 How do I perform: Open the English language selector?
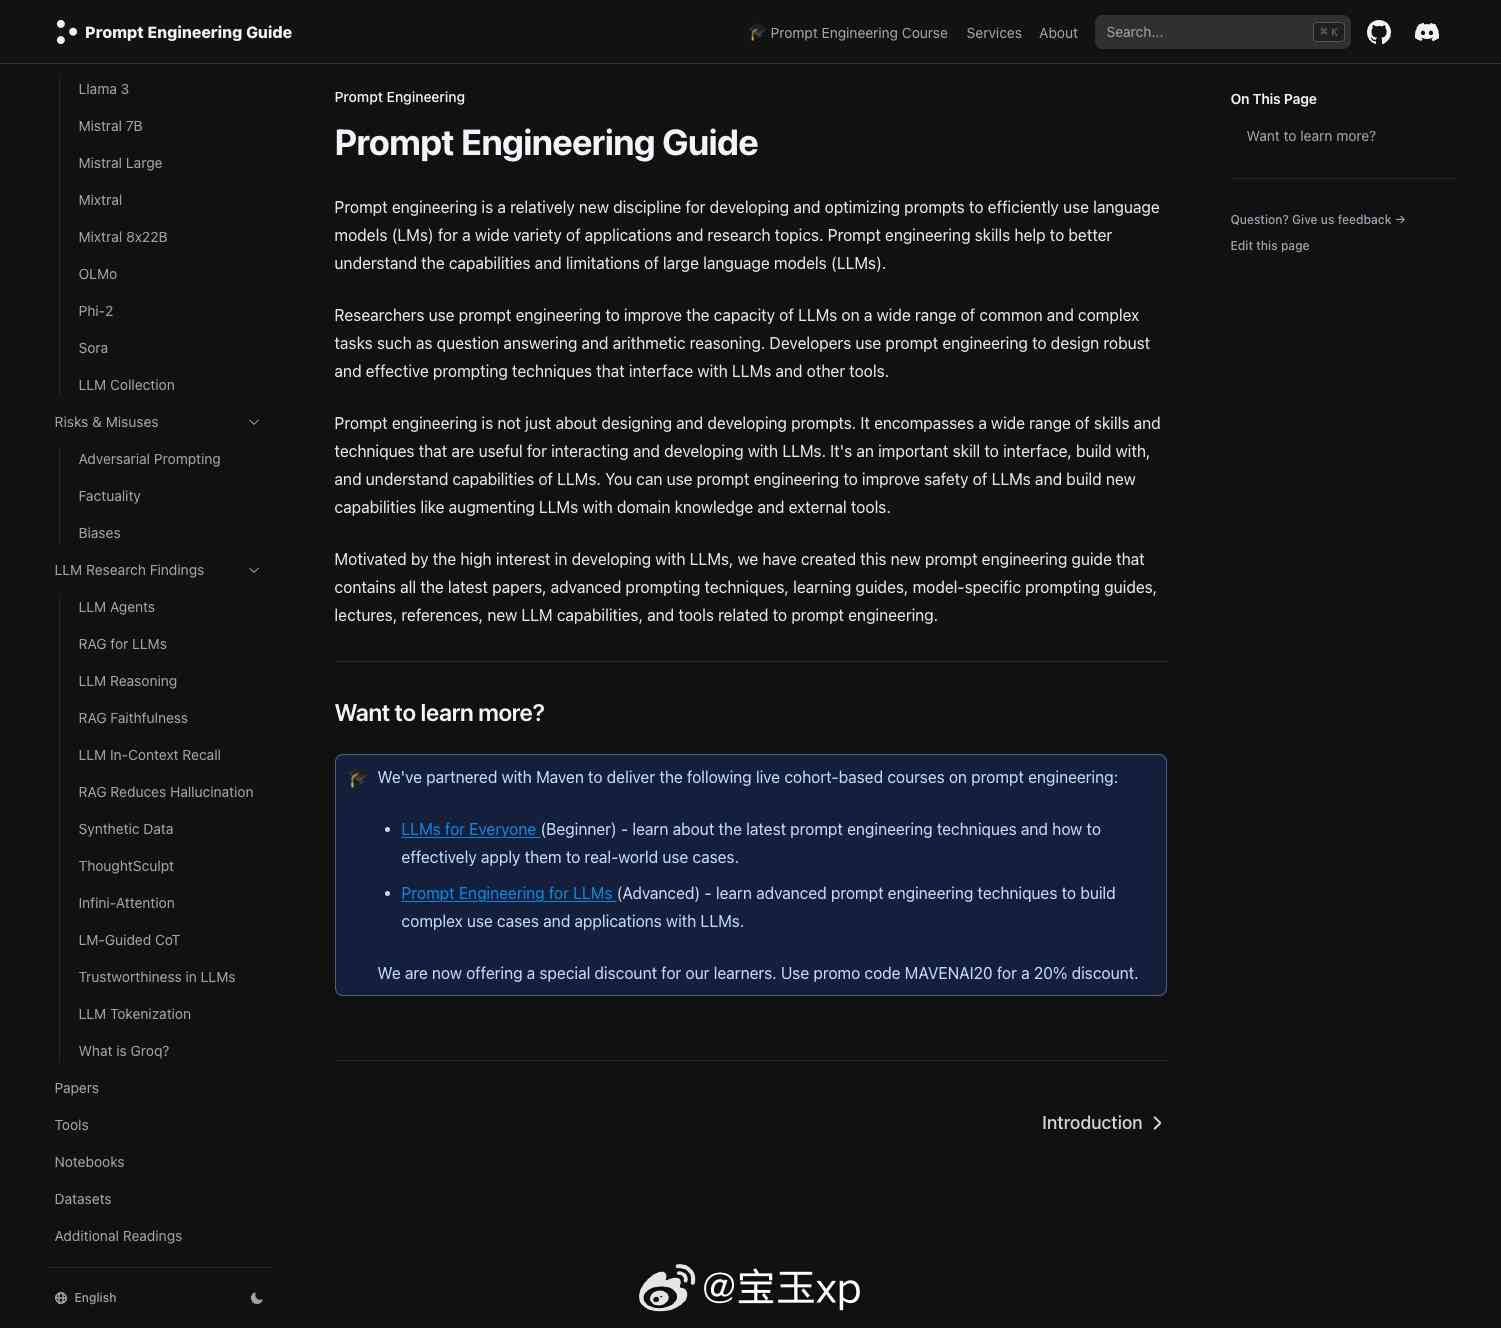tap(95, 1298)
